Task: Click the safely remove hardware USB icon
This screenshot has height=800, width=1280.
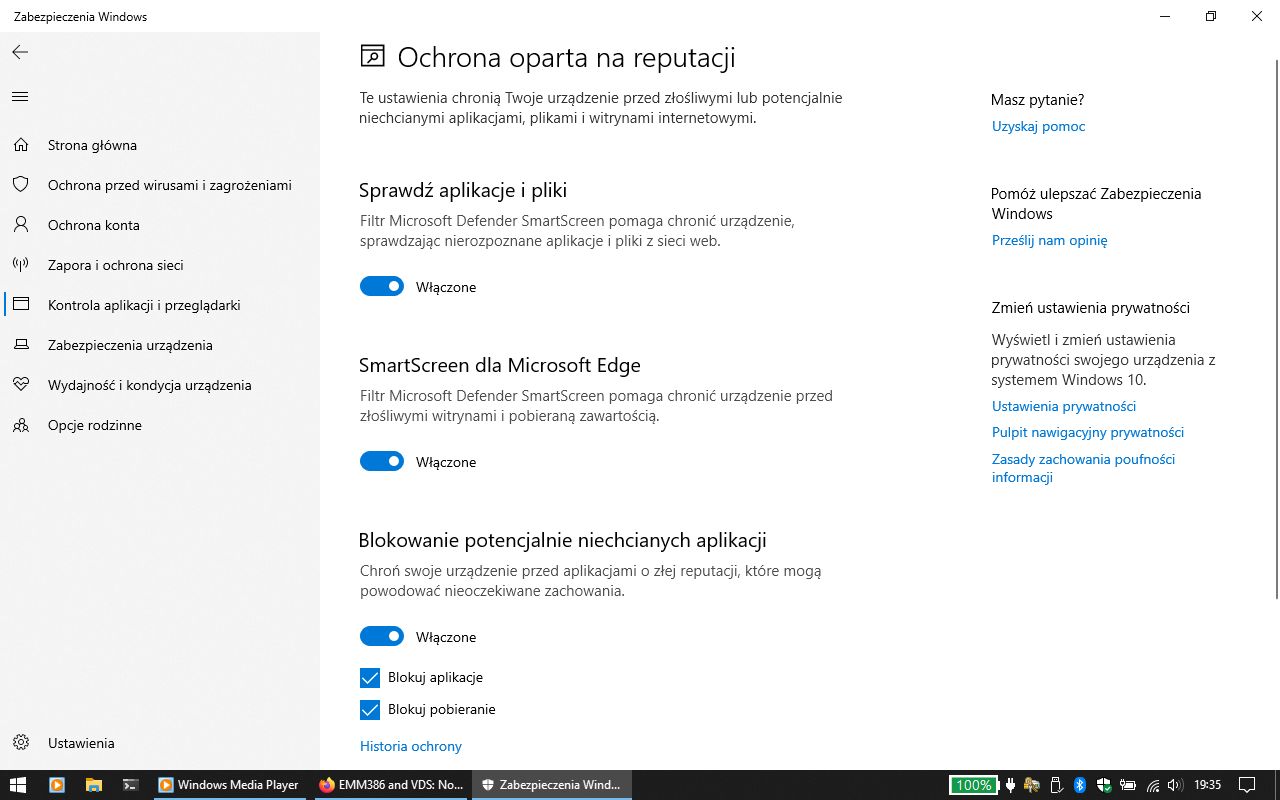Action: click(1056, 785)
